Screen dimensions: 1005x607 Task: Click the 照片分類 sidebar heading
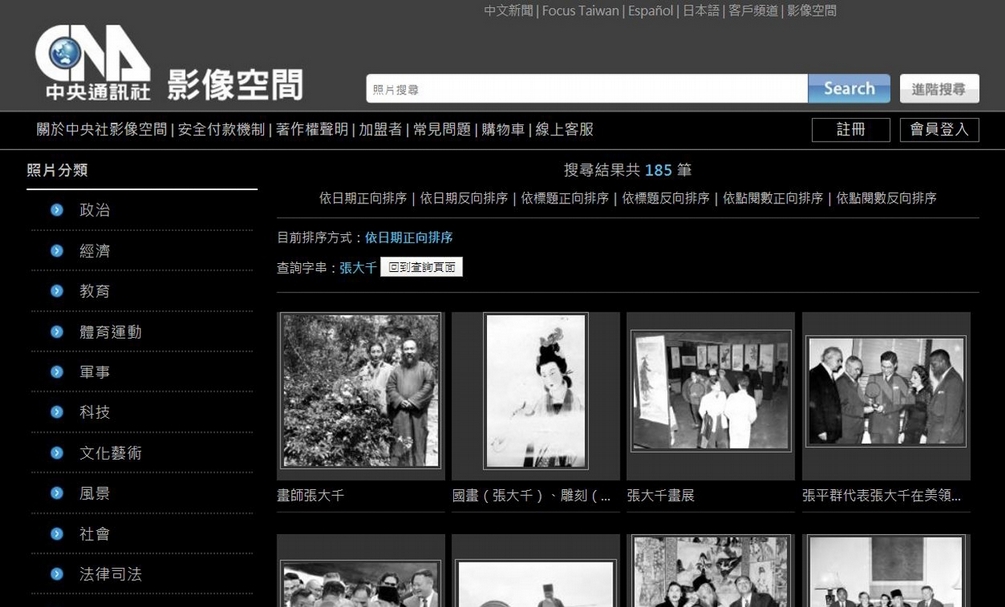pyautogui.click(x=57, y=170)
